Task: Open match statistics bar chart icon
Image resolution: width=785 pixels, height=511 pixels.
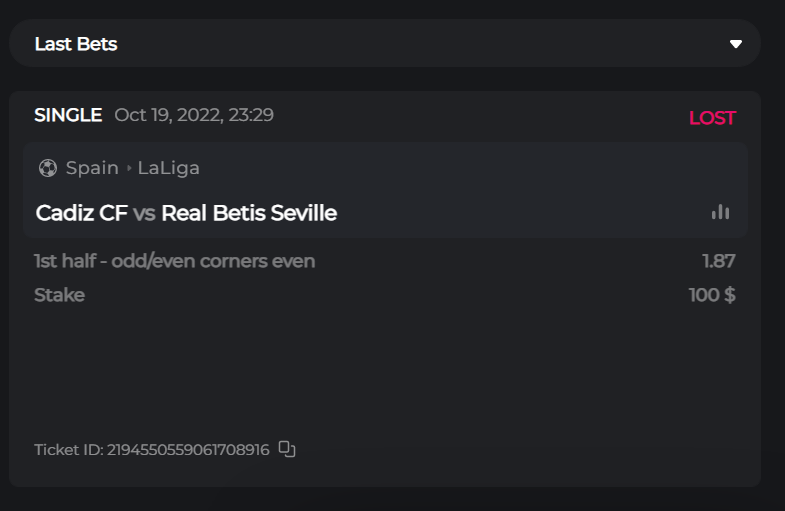Action: 720,212
